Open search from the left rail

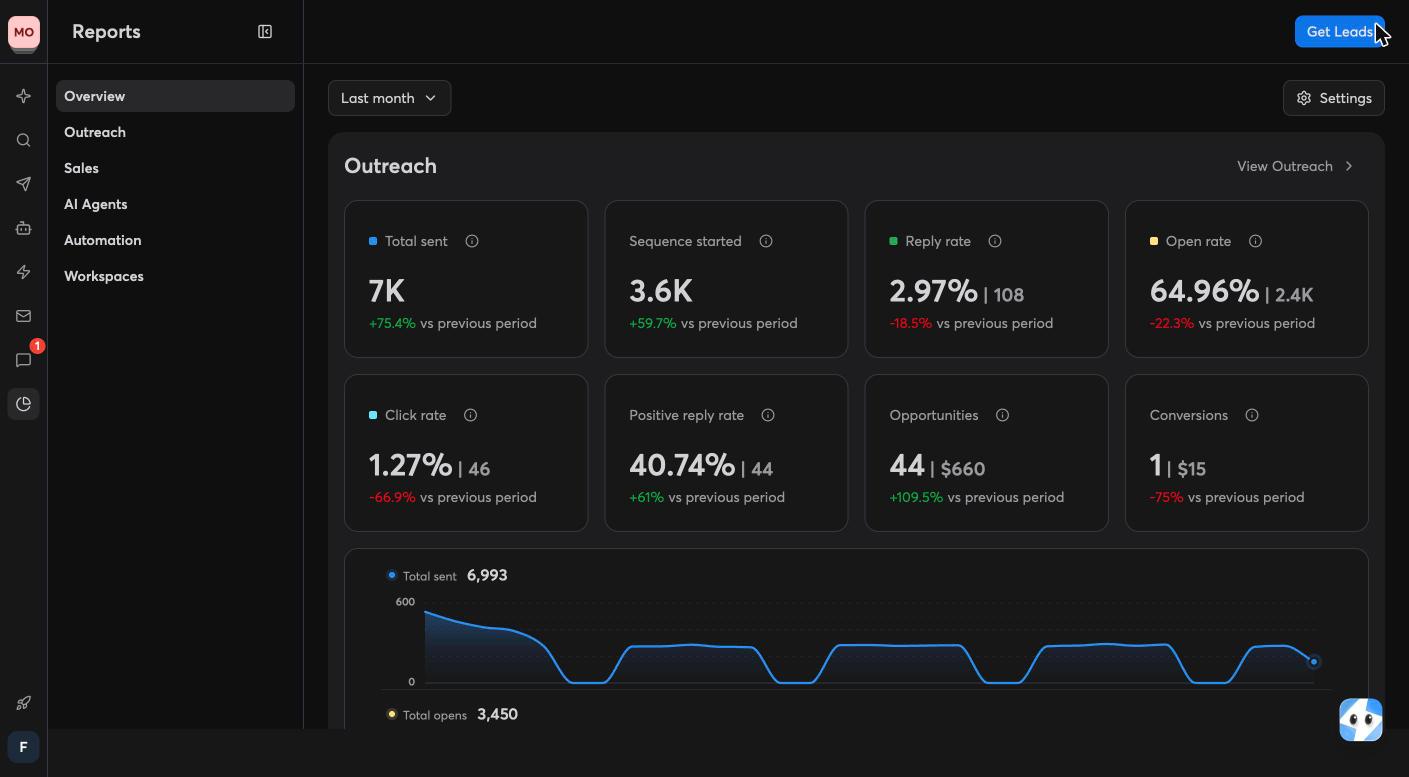point(23,140)
